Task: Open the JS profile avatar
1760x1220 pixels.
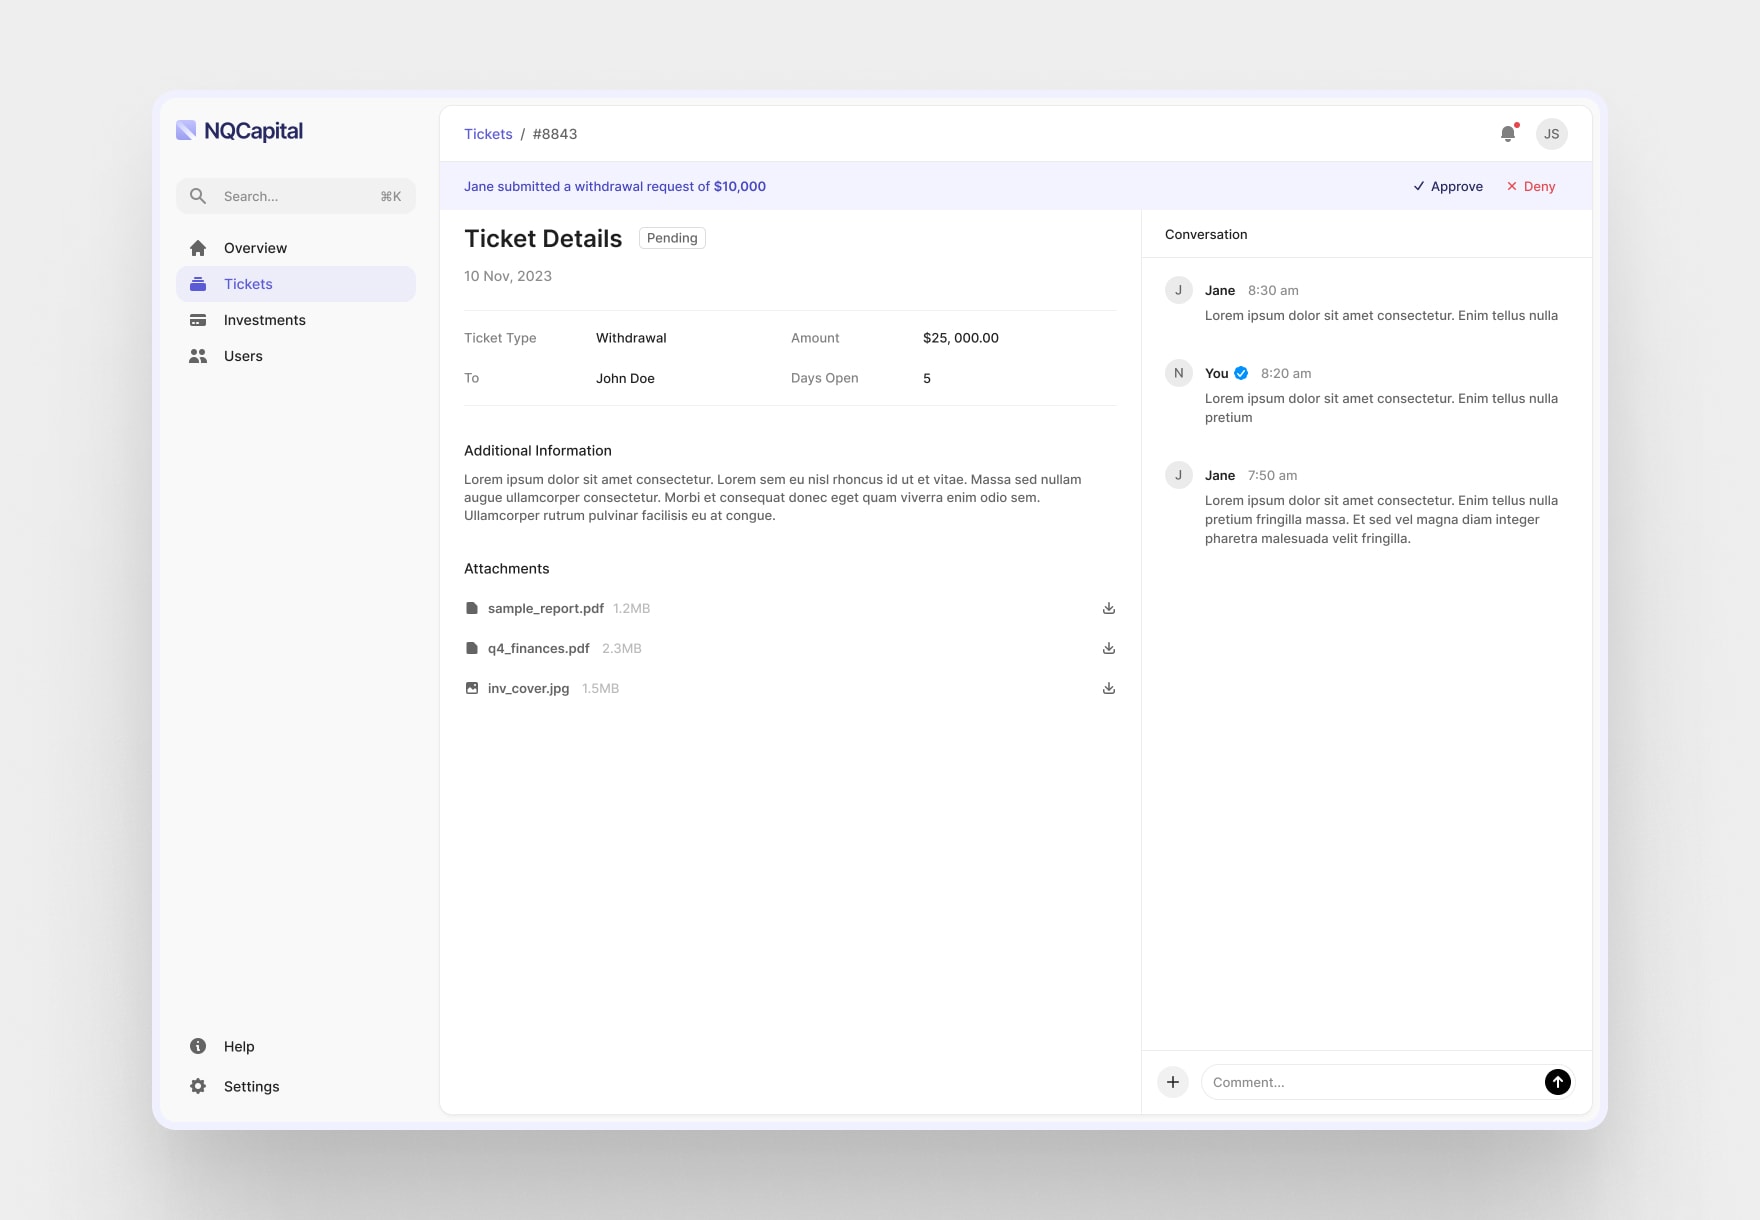Action: pyautogui.click(x=1552, y=134)
